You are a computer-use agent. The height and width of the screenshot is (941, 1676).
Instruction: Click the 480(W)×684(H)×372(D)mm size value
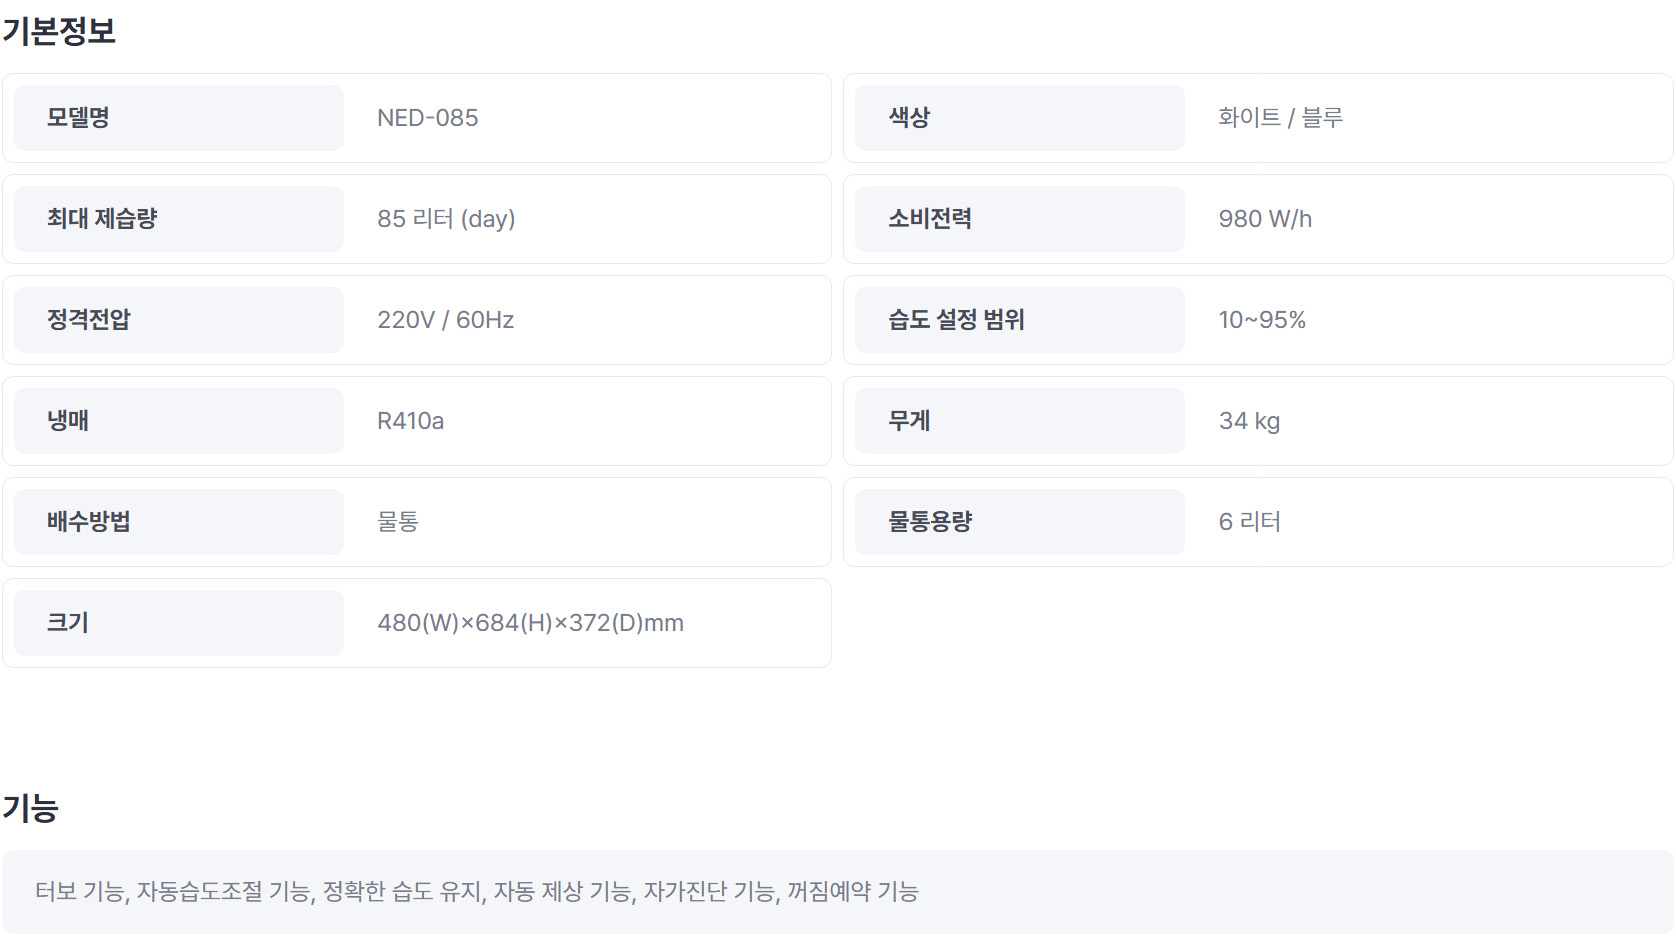pyautogui.click(x=530, y=623)
